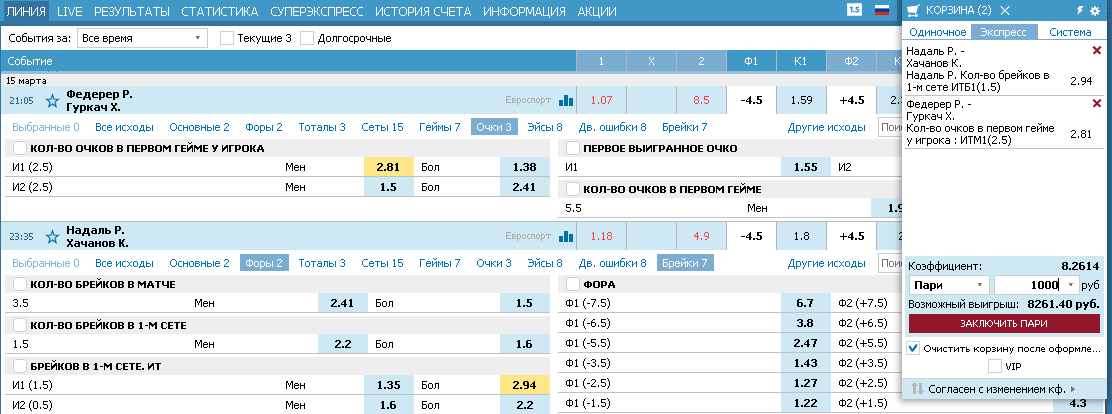
Task: Check the Кол-во брейков в матче box
Action: pos(20,284)
